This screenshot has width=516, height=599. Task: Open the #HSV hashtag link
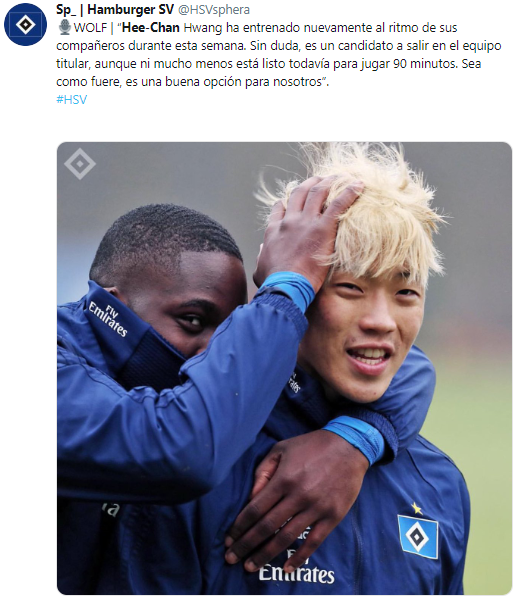click(71, 100)
